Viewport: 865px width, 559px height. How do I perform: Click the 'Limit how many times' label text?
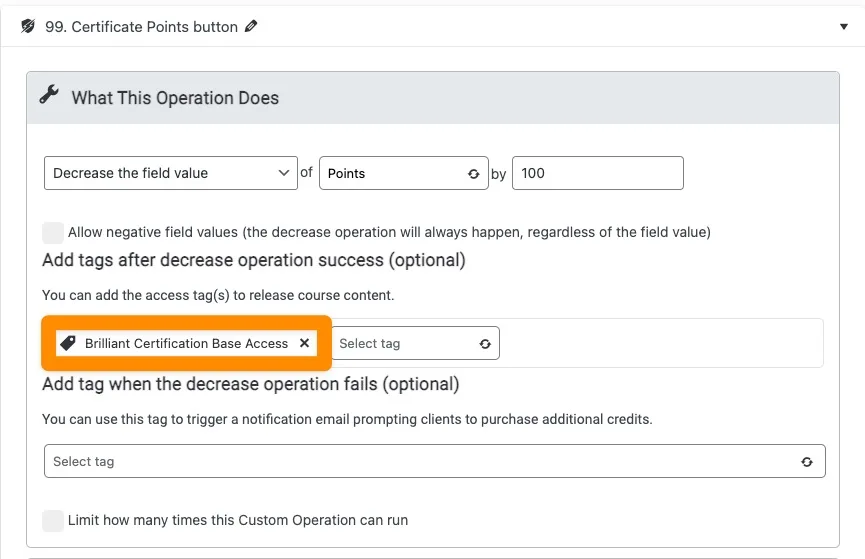click(238, 520)
